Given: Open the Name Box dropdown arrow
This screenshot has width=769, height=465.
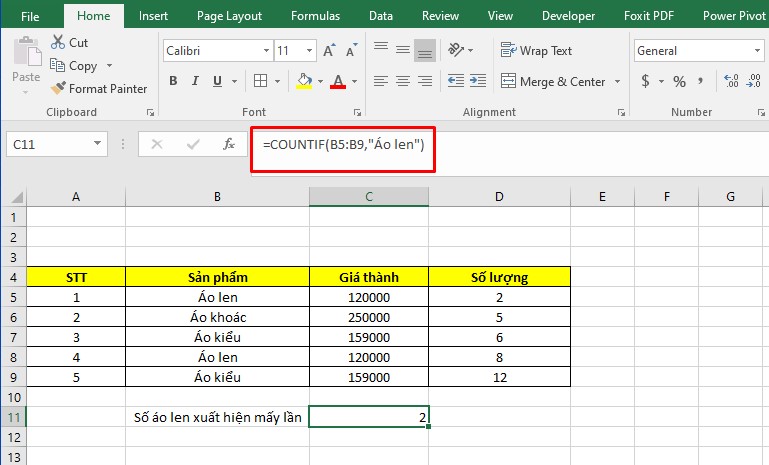Looking at the screenshot, I should (97, 144).
